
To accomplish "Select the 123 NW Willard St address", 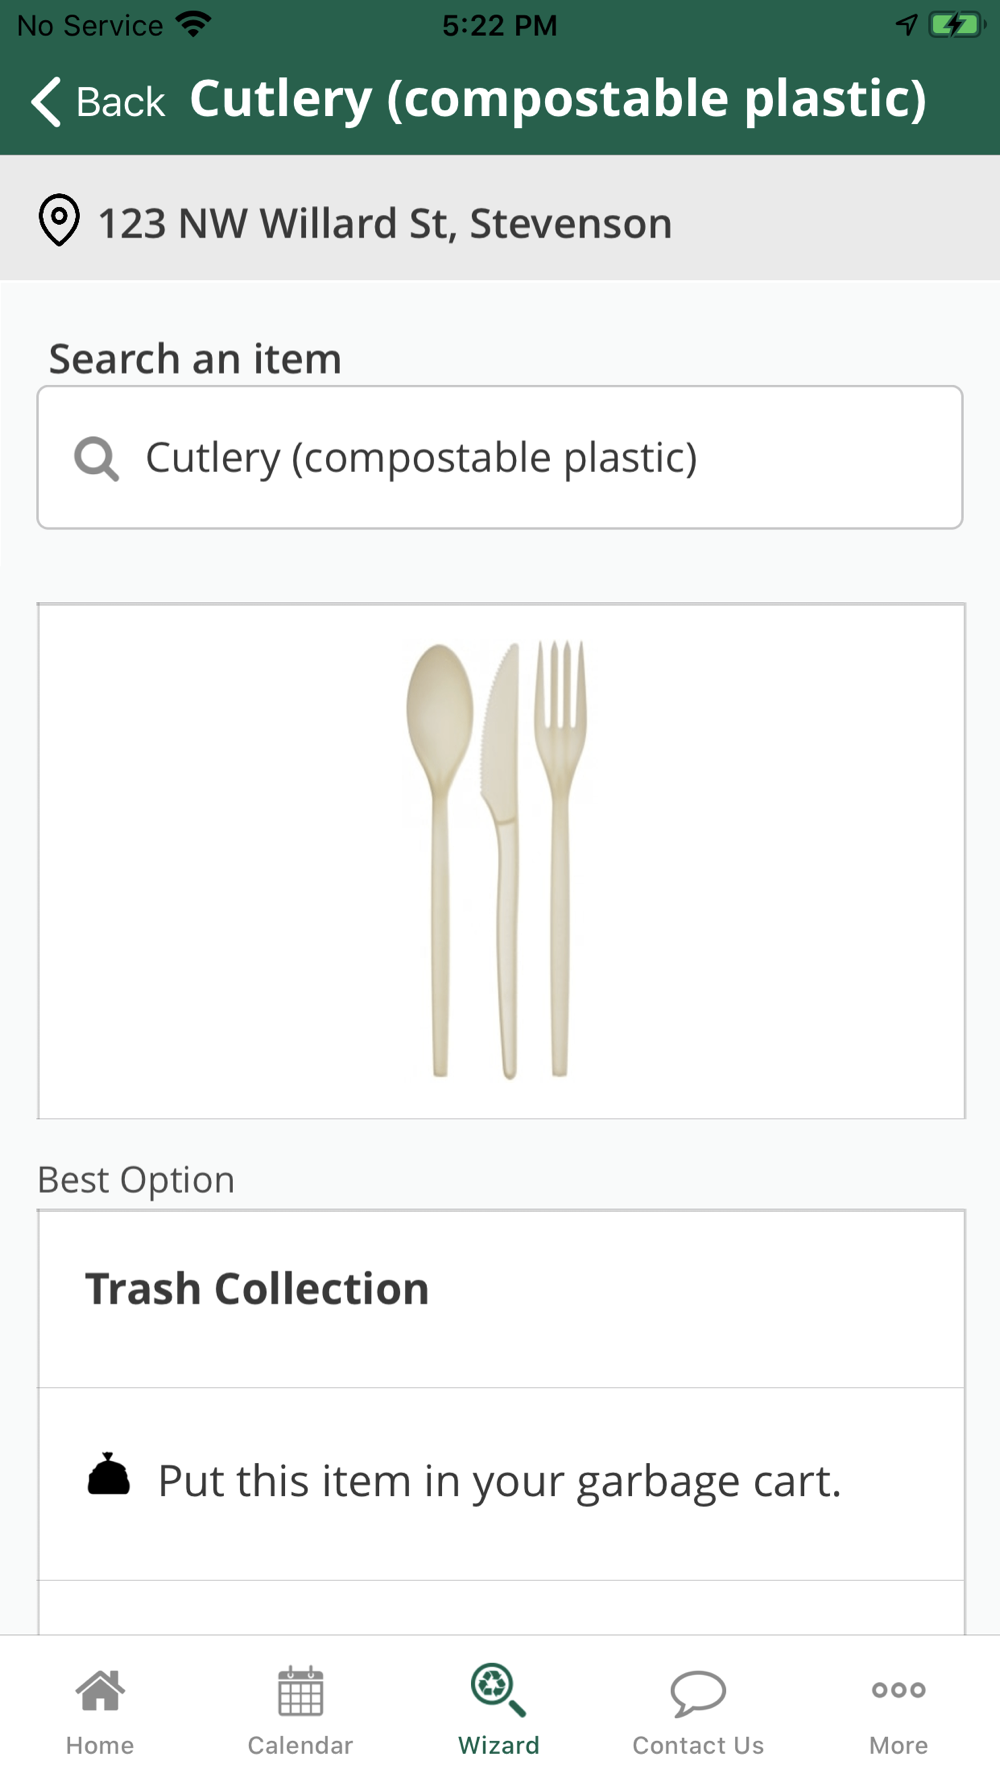I will [385, 223].
